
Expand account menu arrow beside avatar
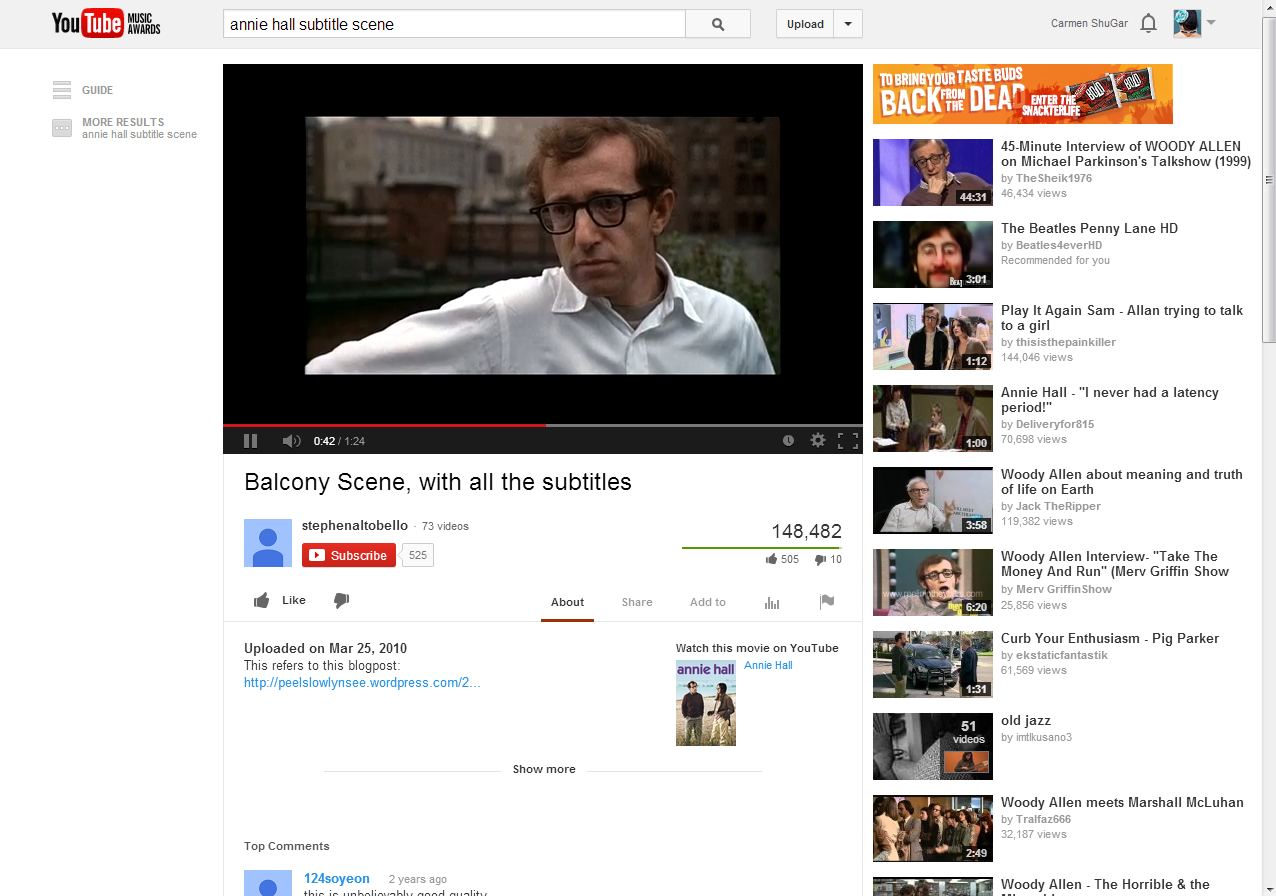click(1211, 23)
